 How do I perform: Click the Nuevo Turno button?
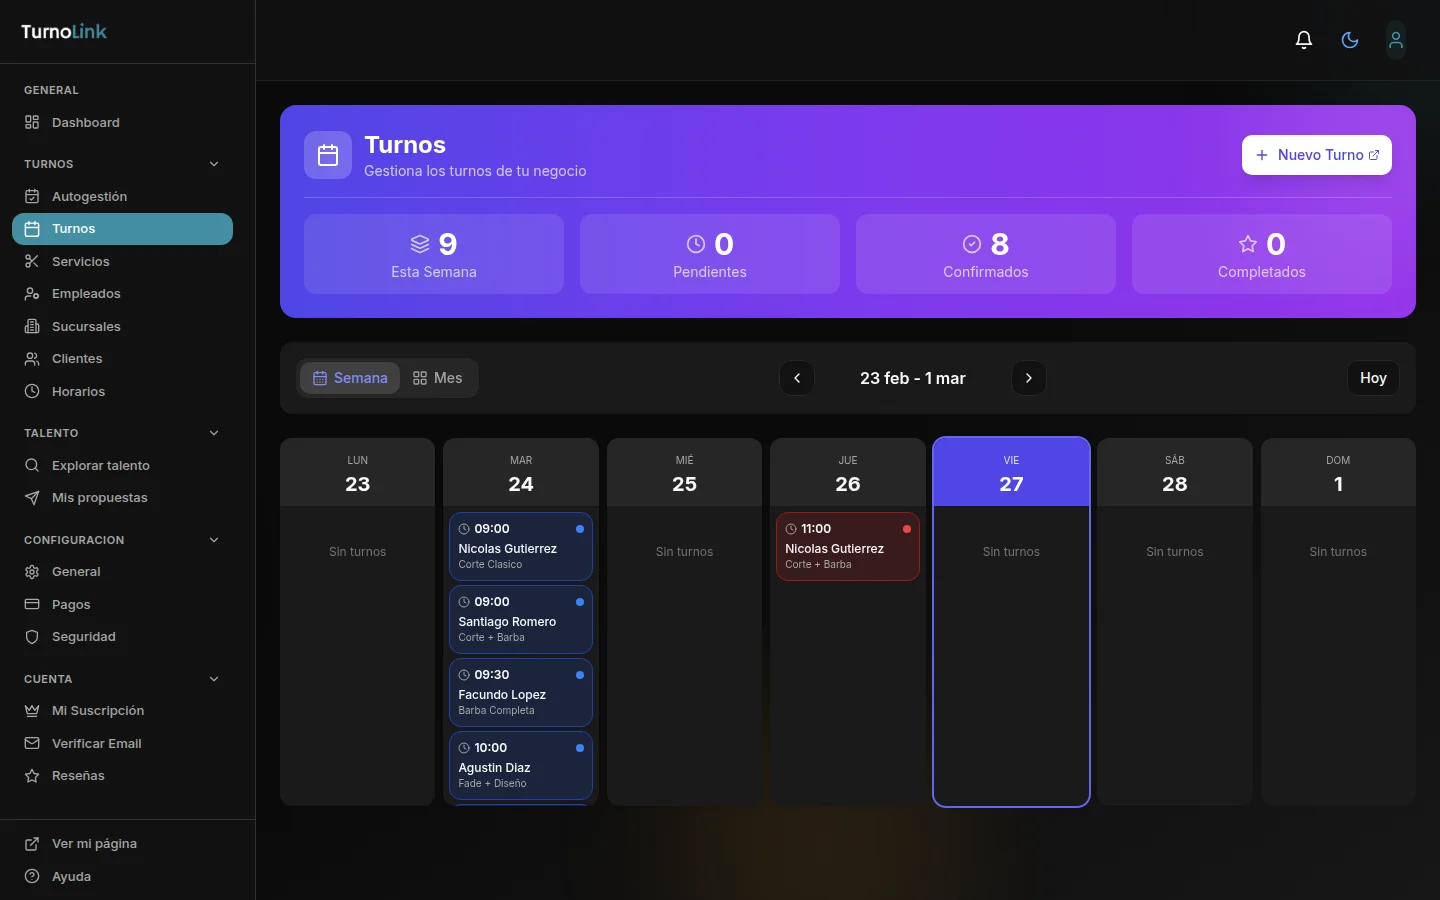pos(1316,155)
